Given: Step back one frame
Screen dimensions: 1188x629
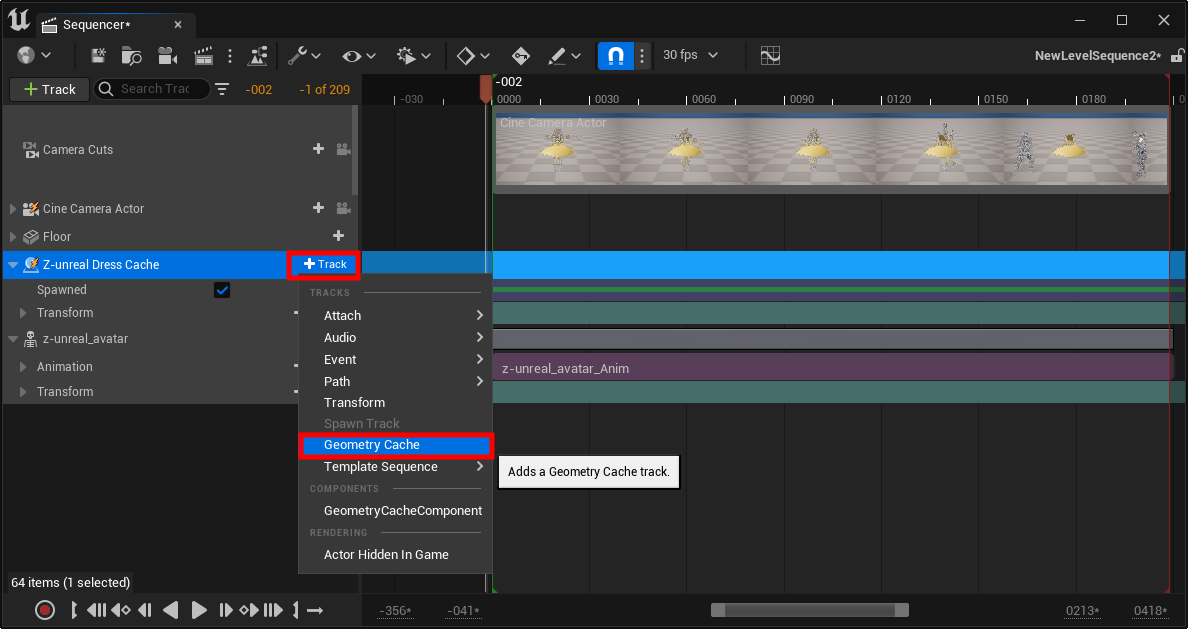Looking at the screenshot, I should coord(145,610).
